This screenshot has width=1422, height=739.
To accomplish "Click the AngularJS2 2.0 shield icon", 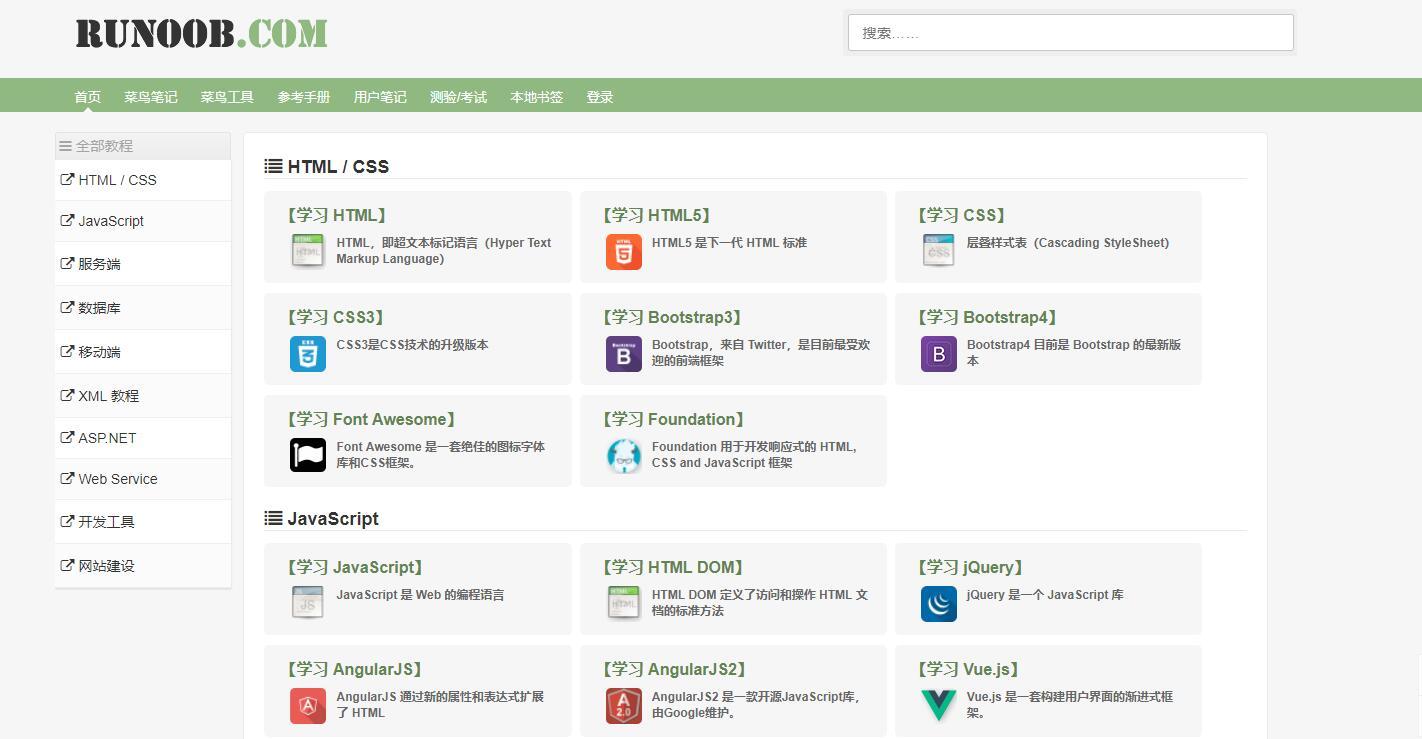I will (x=623, y=705).
